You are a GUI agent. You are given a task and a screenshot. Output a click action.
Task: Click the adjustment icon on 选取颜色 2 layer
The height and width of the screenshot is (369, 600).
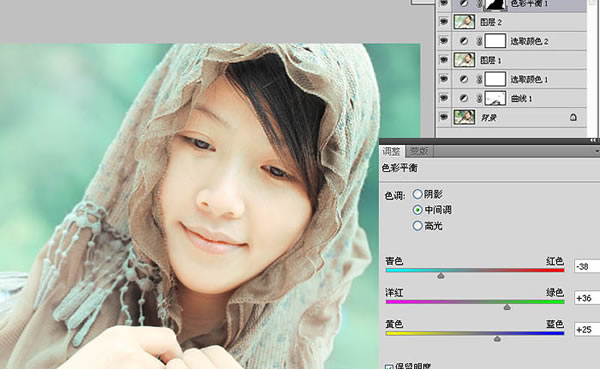[x=464, y=41]
